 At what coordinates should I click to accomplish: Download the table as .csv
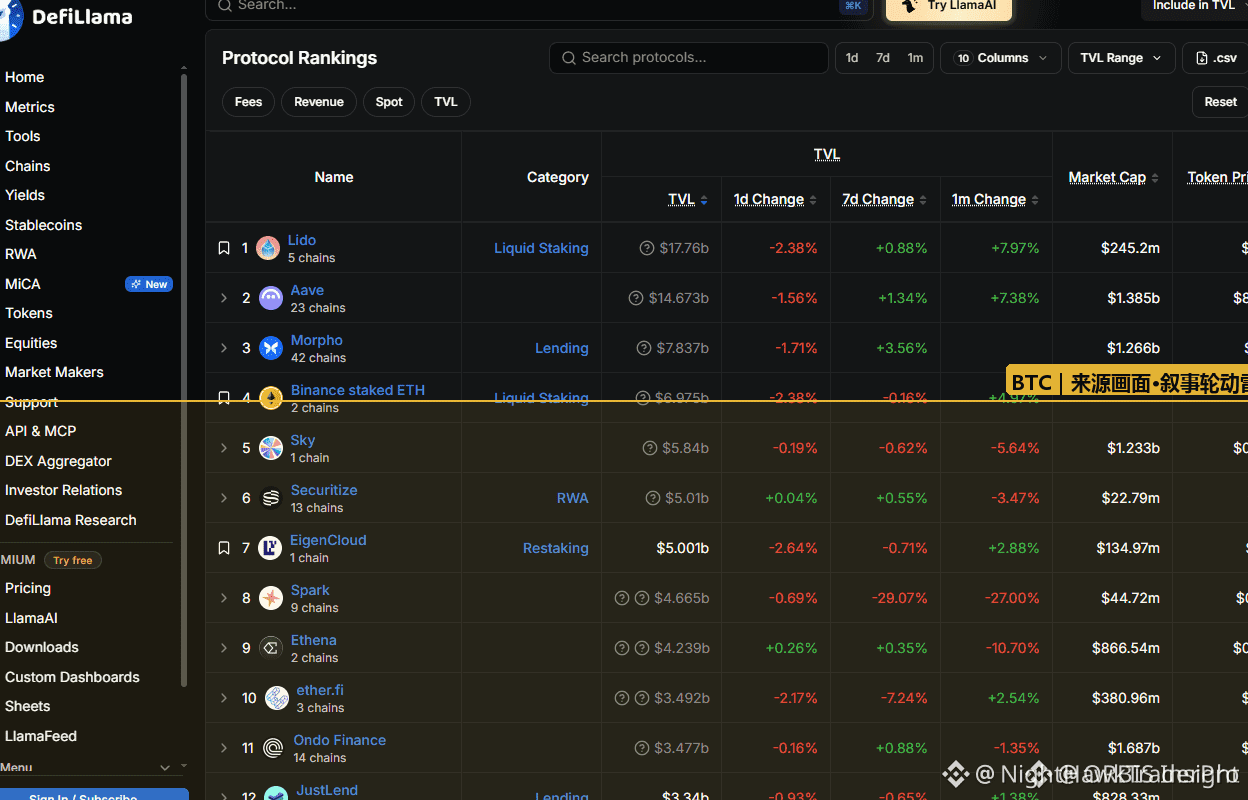pyautogui.click(x=1216, y=58)
